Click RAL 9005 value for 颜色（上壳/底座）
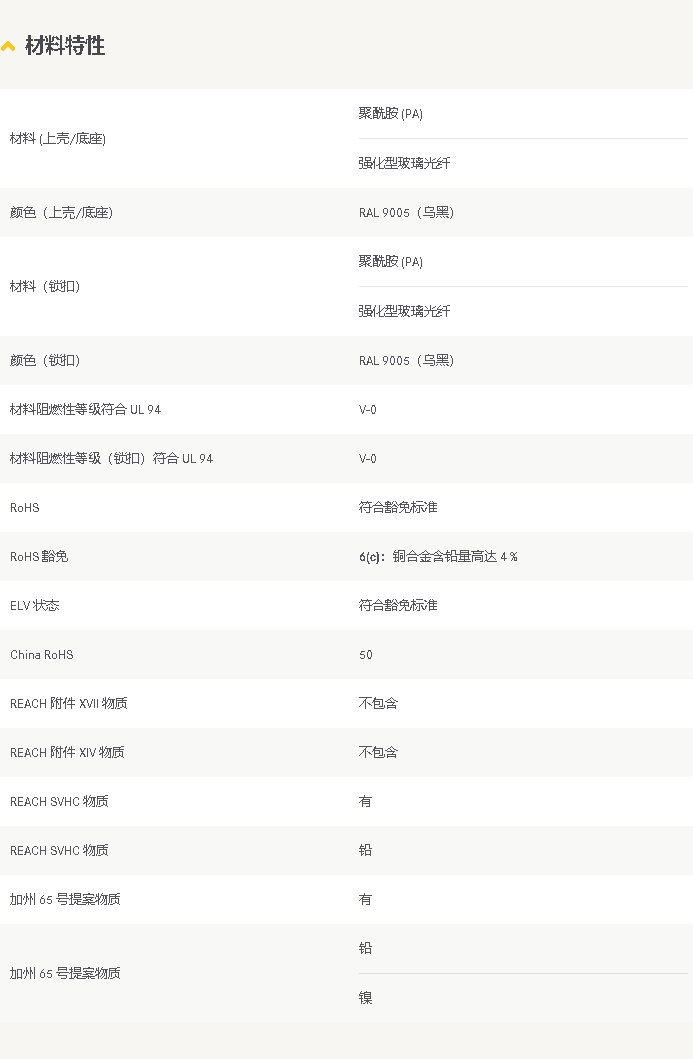 click(x=406, y=212)
